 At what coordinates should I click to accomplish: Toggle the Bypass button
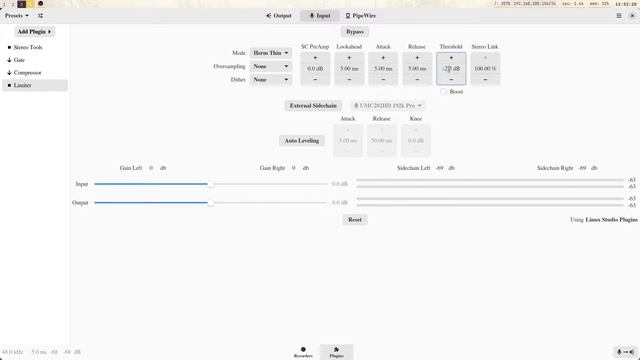click(x=355, y=31)
